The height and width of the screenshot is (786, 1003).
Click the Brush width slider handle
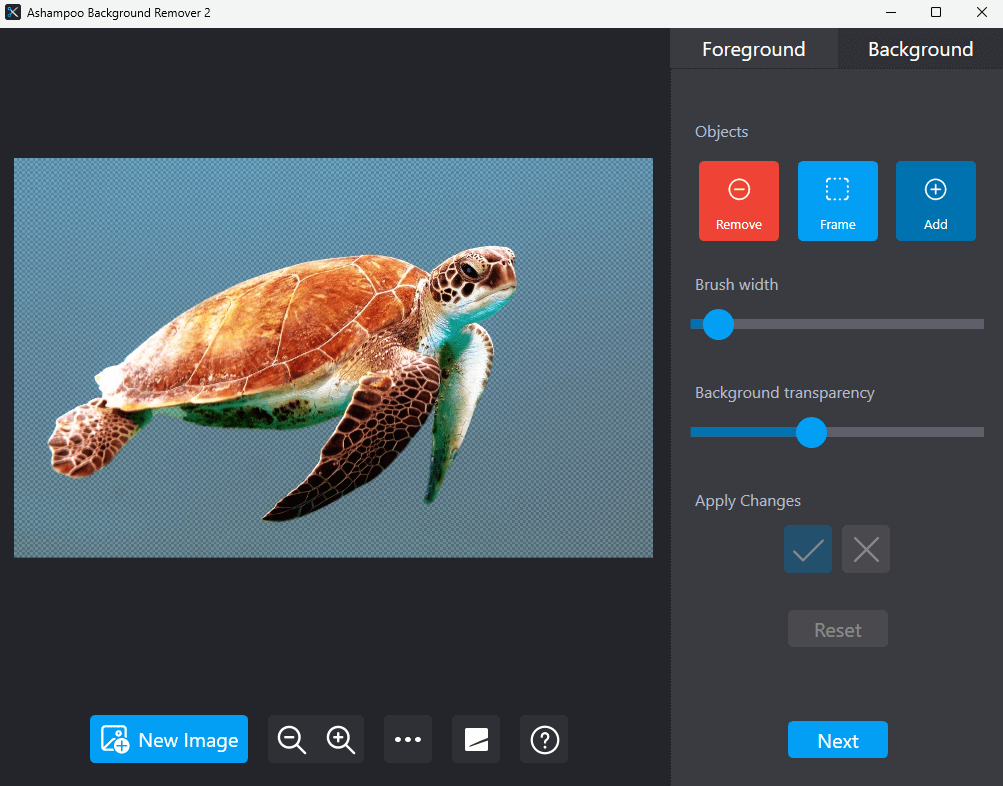[718, 324]
